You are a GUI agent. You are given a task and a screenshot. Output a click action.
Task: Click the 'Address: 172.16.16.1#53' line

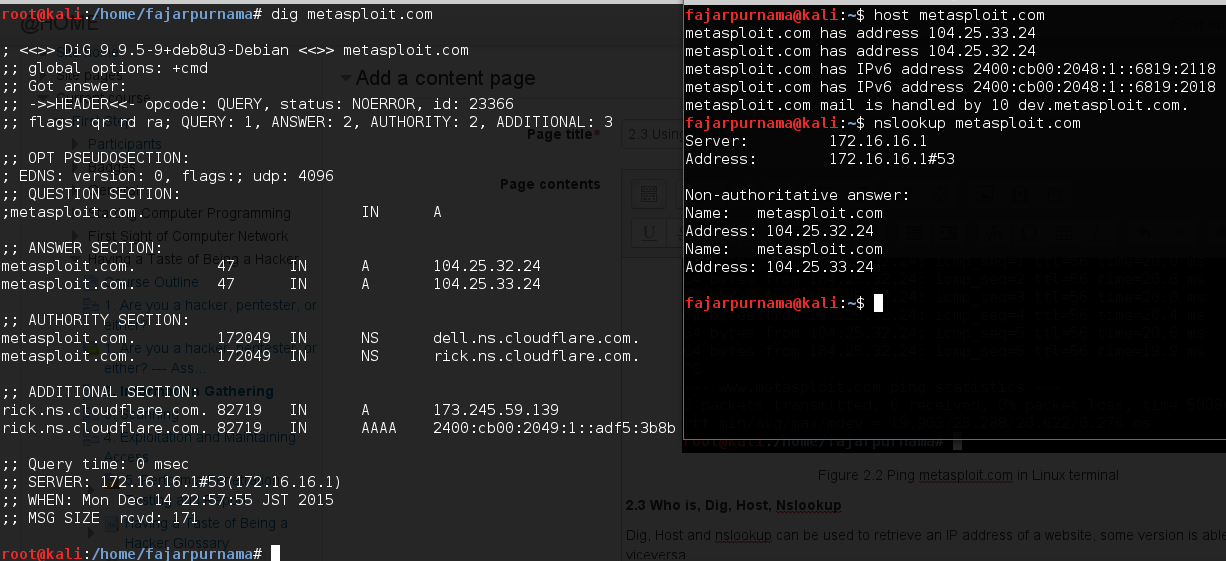[820, 159]
